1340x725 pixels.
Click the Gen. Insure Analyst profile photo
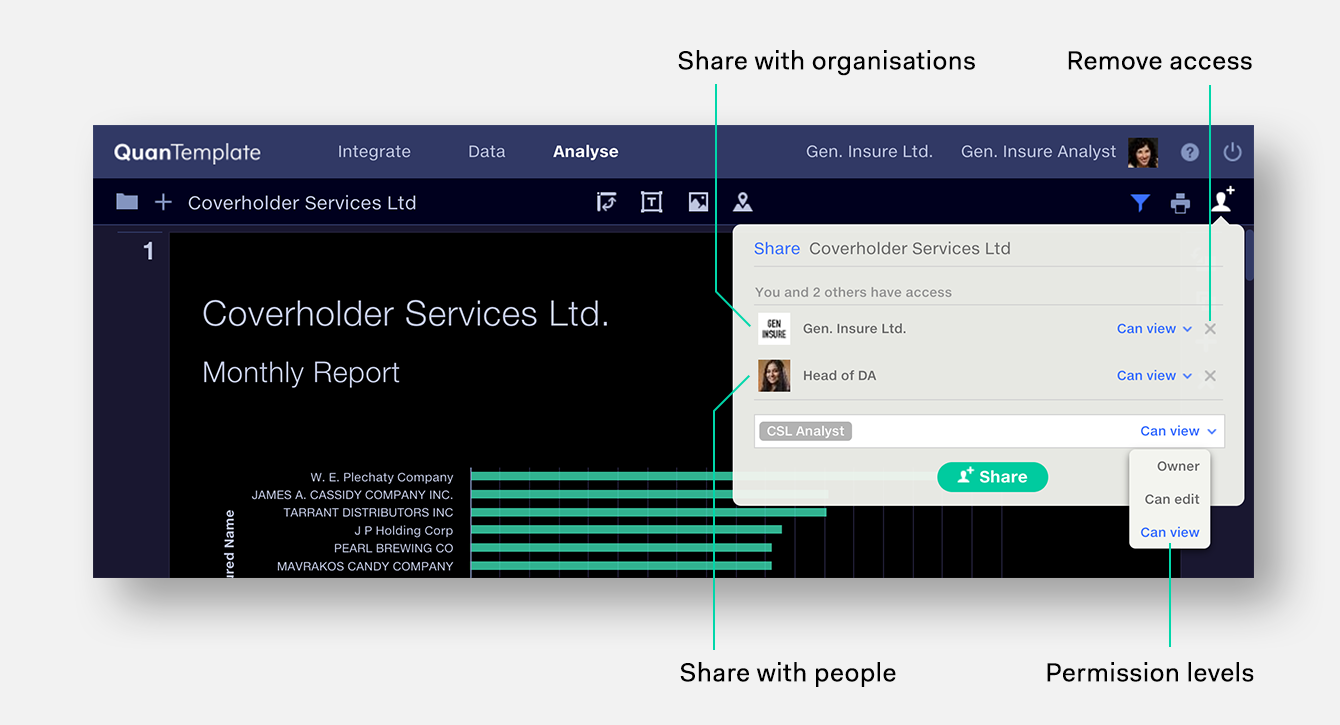point(1143,152)
